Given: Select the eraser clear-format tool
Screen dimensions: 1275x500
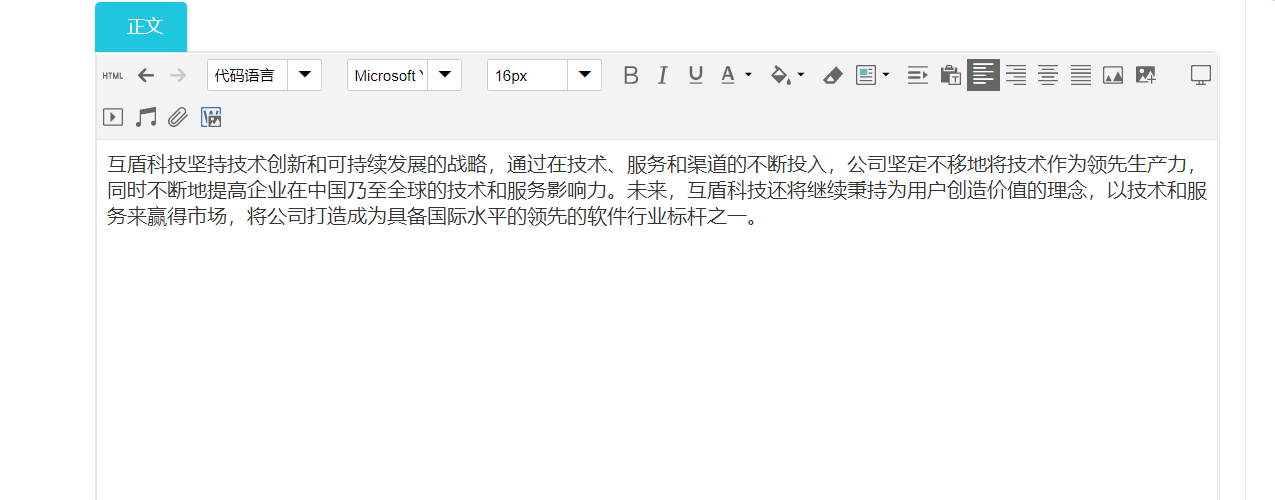Looking at the screenshot, I should 832,75.
